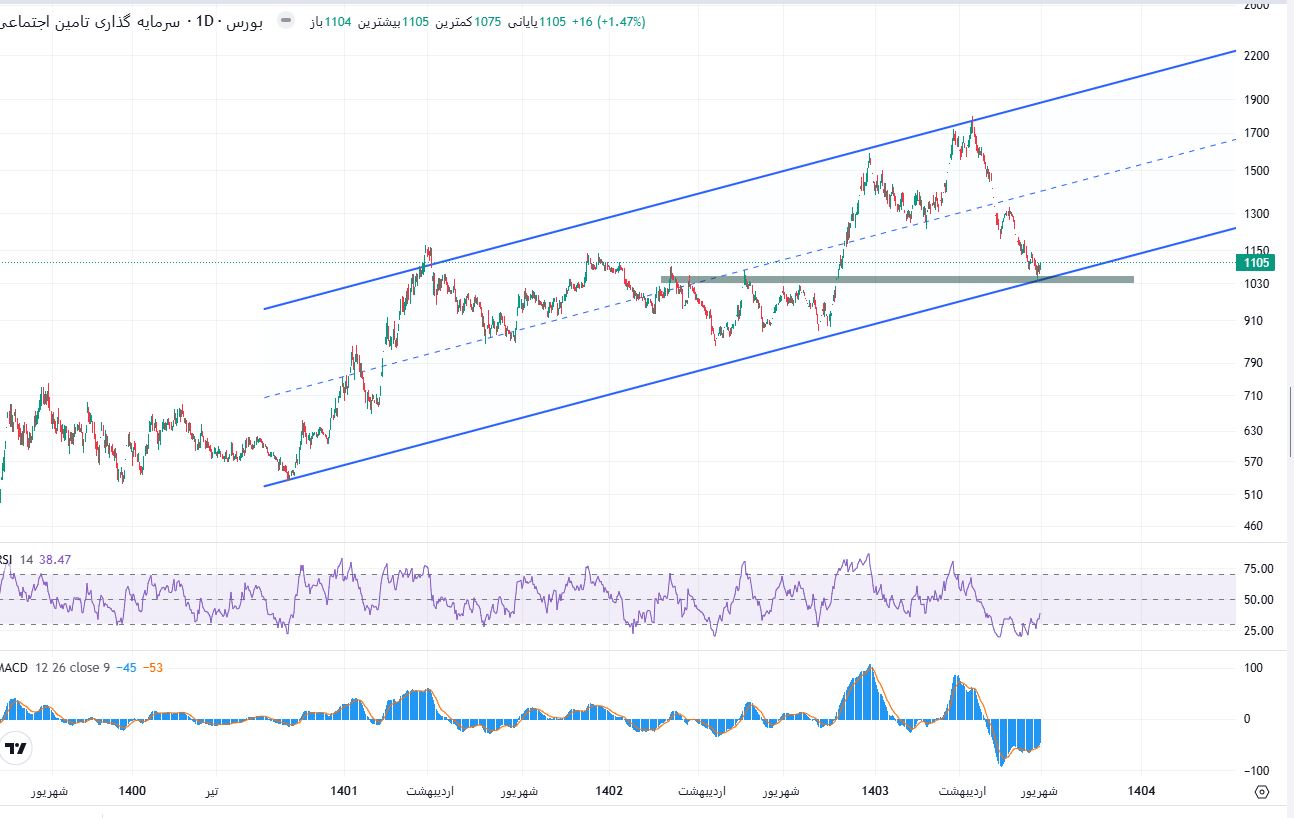Click the 2200 price axis label
Screen dimensions: 1294x818
coord(1254,56)
